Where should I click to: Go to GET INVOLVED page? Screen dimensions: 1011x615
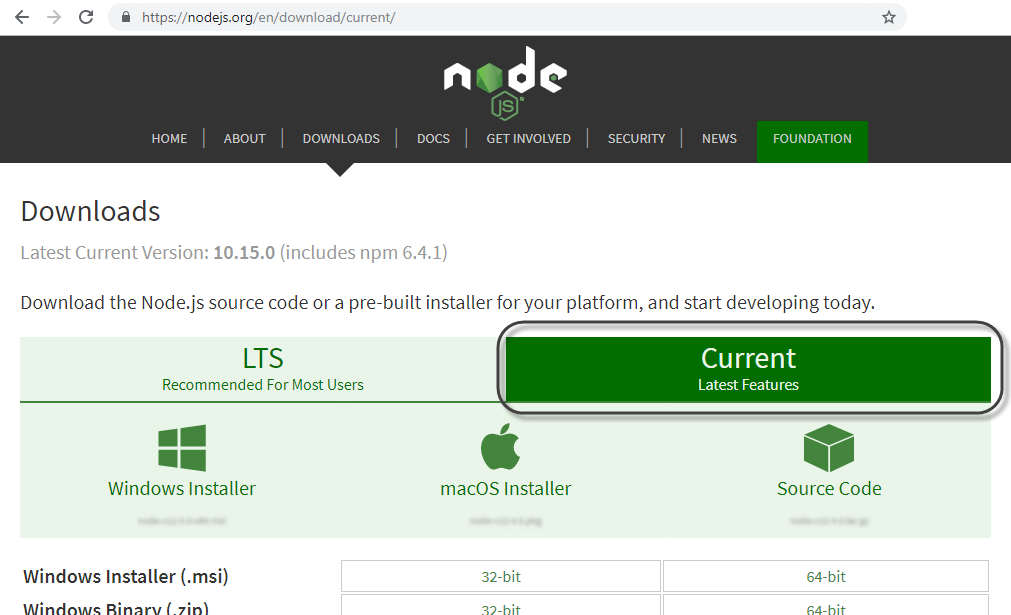(528, 139)
